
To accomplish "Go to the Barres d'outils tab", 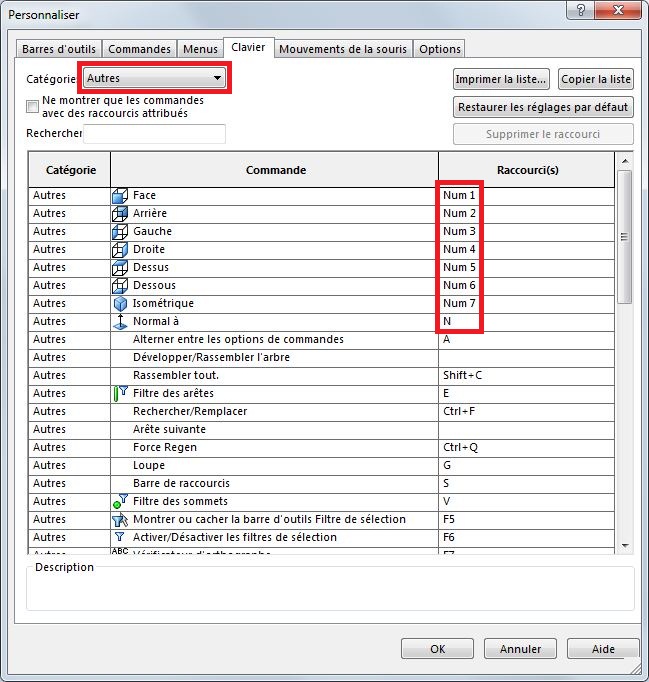I will (60, 49).
